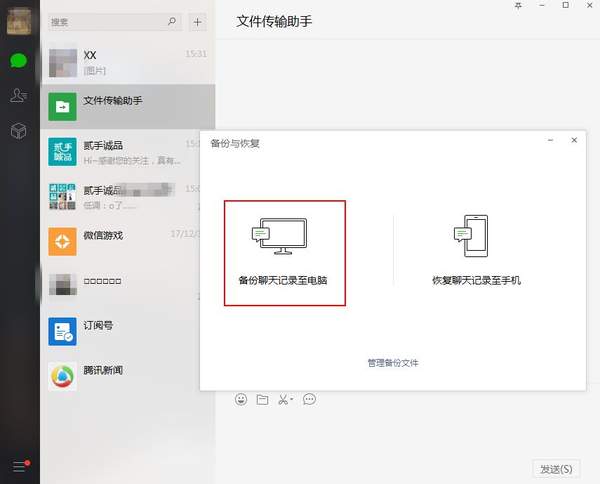Click the screenshot scissors icon
The height and width of the screenshot is (484, 600).
click(284, 400)
